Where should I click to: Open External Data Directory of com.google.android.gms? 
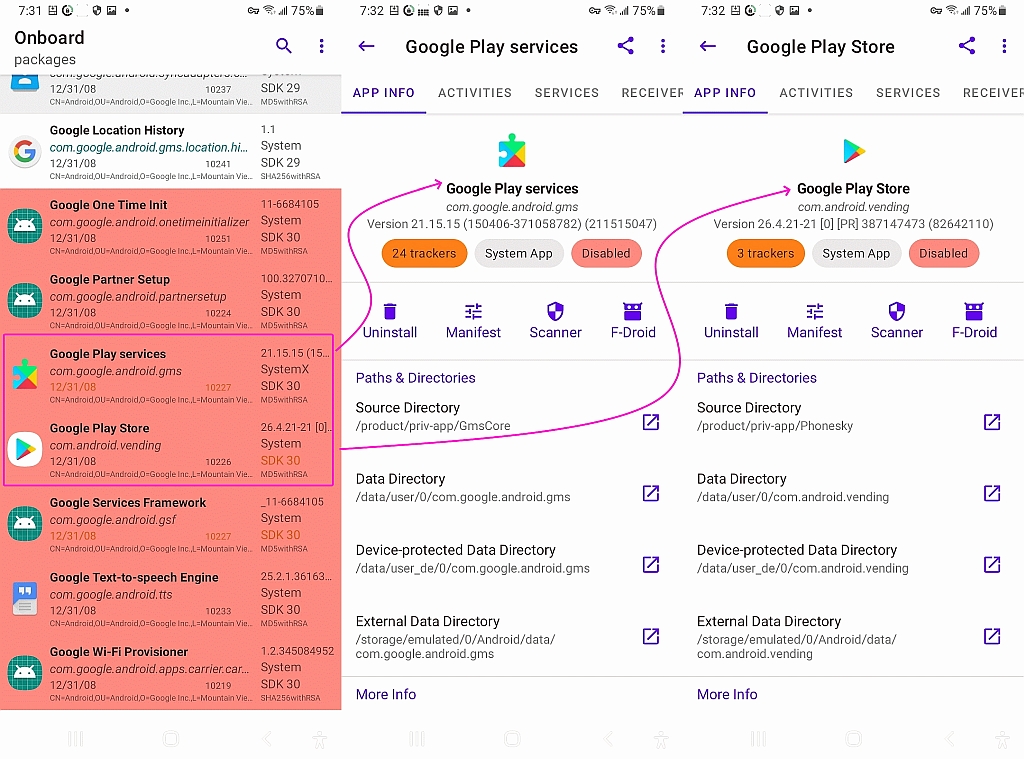(651, 636)
